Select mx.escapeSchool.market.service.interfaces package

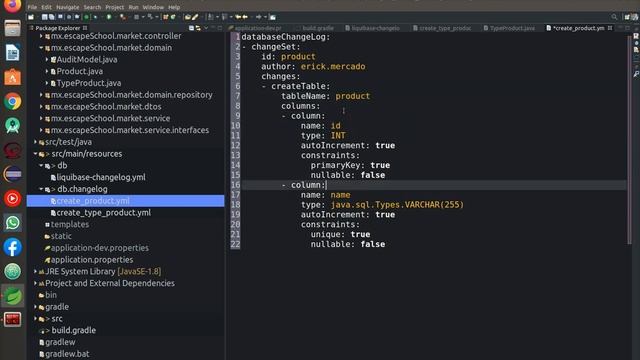click(x=130, y=130)
